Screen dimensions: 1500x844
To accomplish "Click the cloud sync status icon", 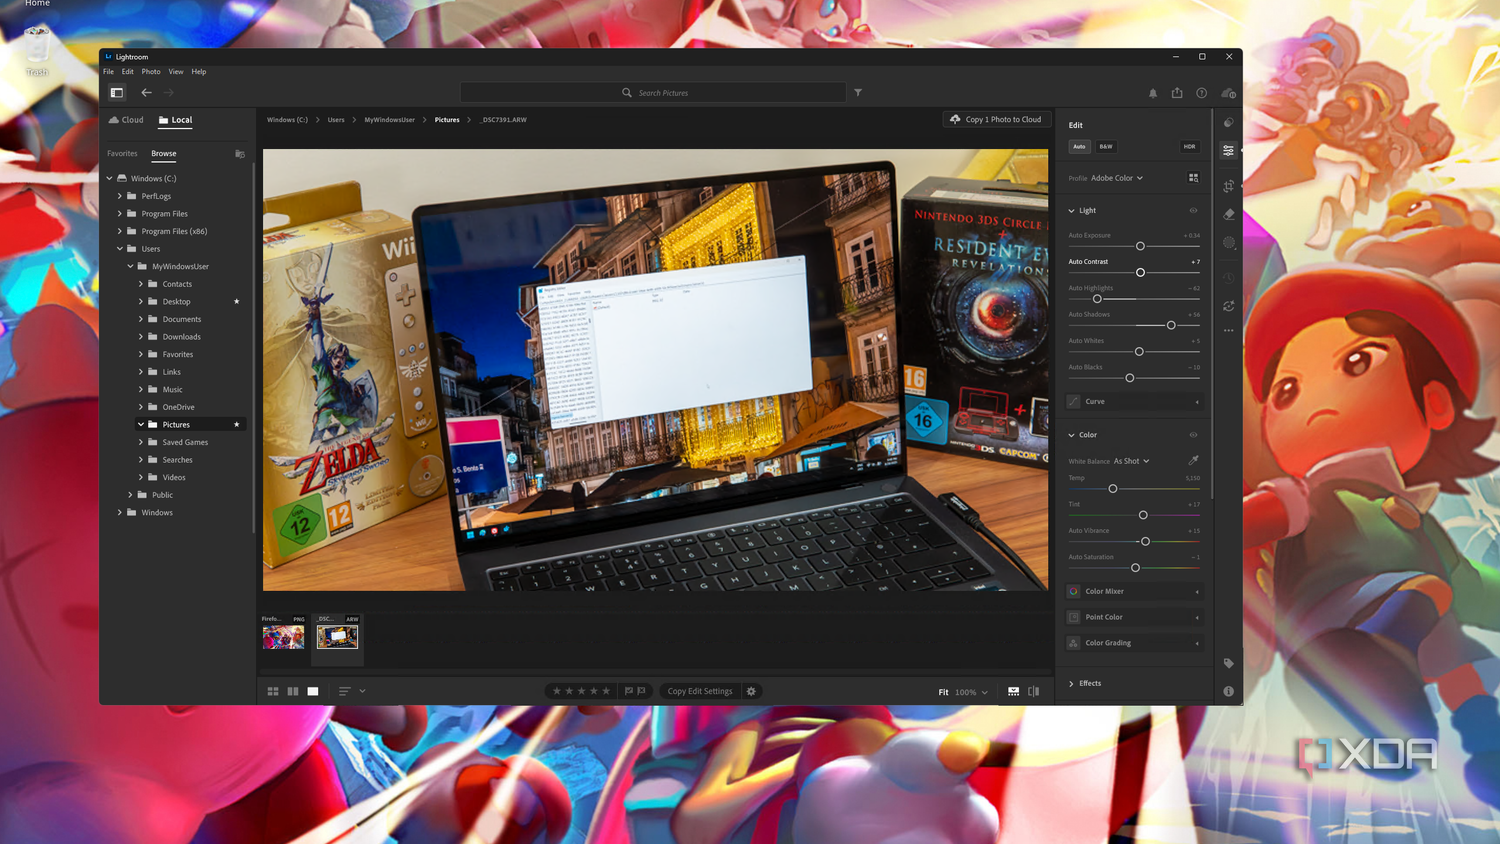I will tap(1229, 92).
